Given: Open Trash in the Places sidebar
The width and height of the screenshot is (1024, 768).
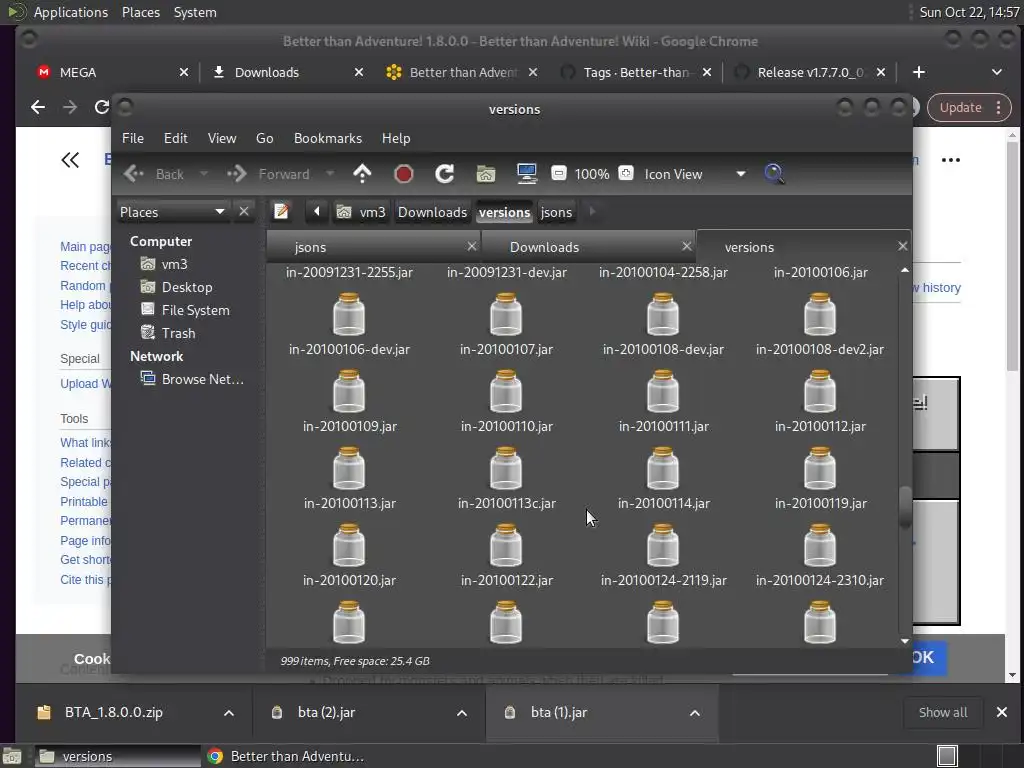Looking at the screenshot, I should coord(178,332).
